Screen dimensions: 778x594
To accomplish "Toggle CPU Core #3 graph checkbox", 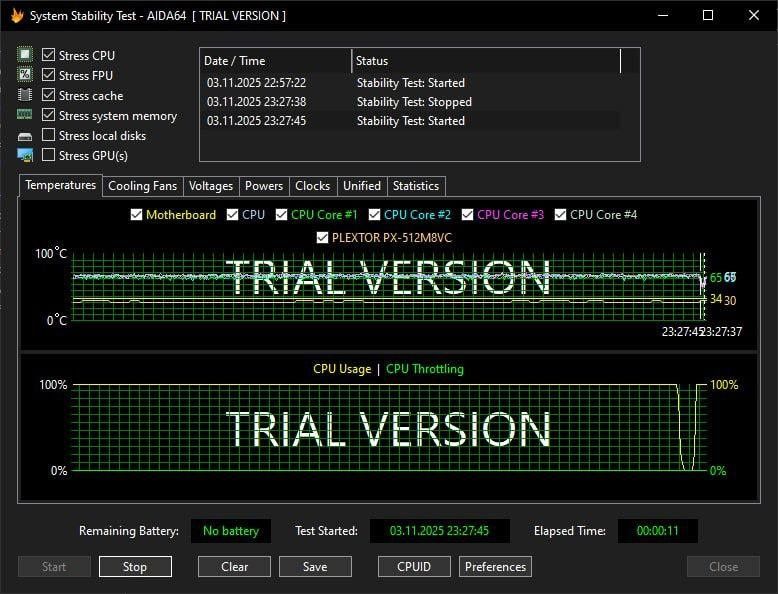I will click(x=467, y=214).
